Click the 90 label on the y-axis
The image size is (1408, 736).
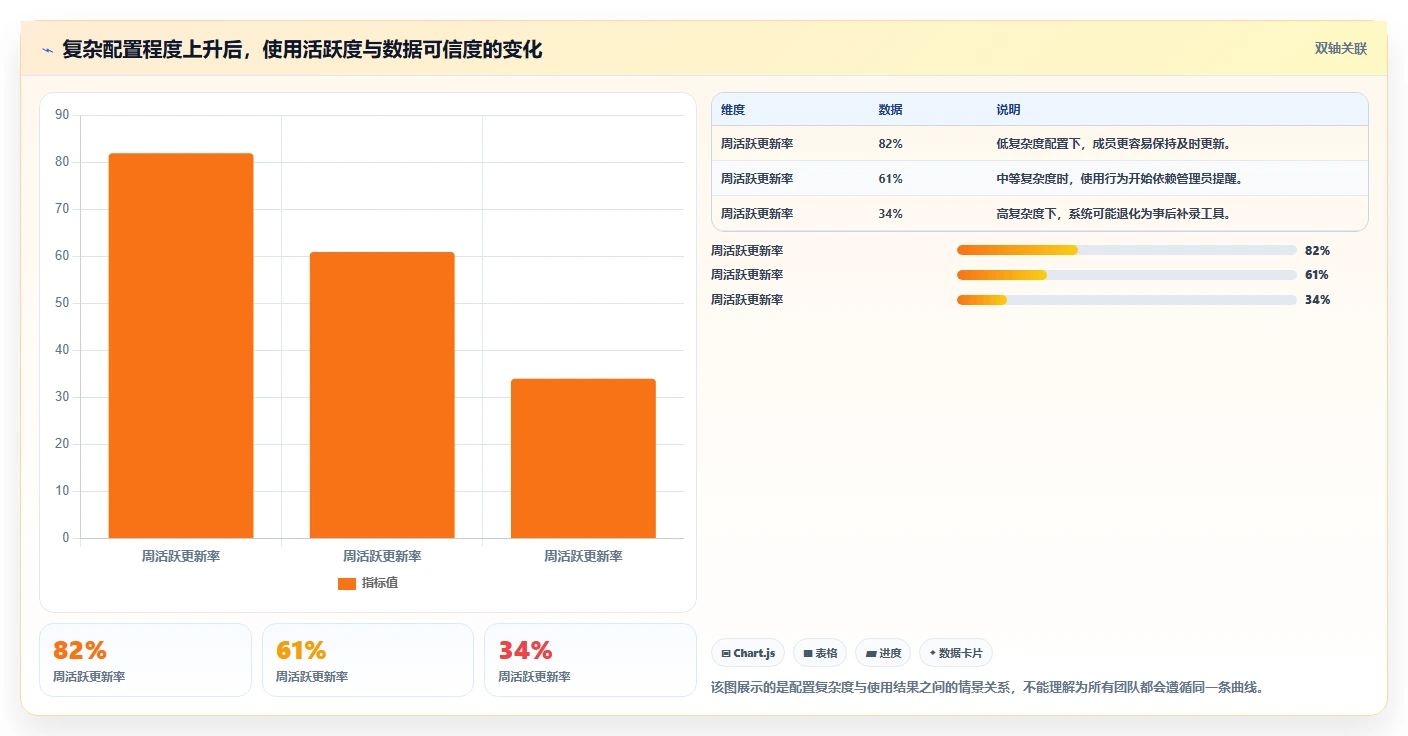(x=62, y=115)
